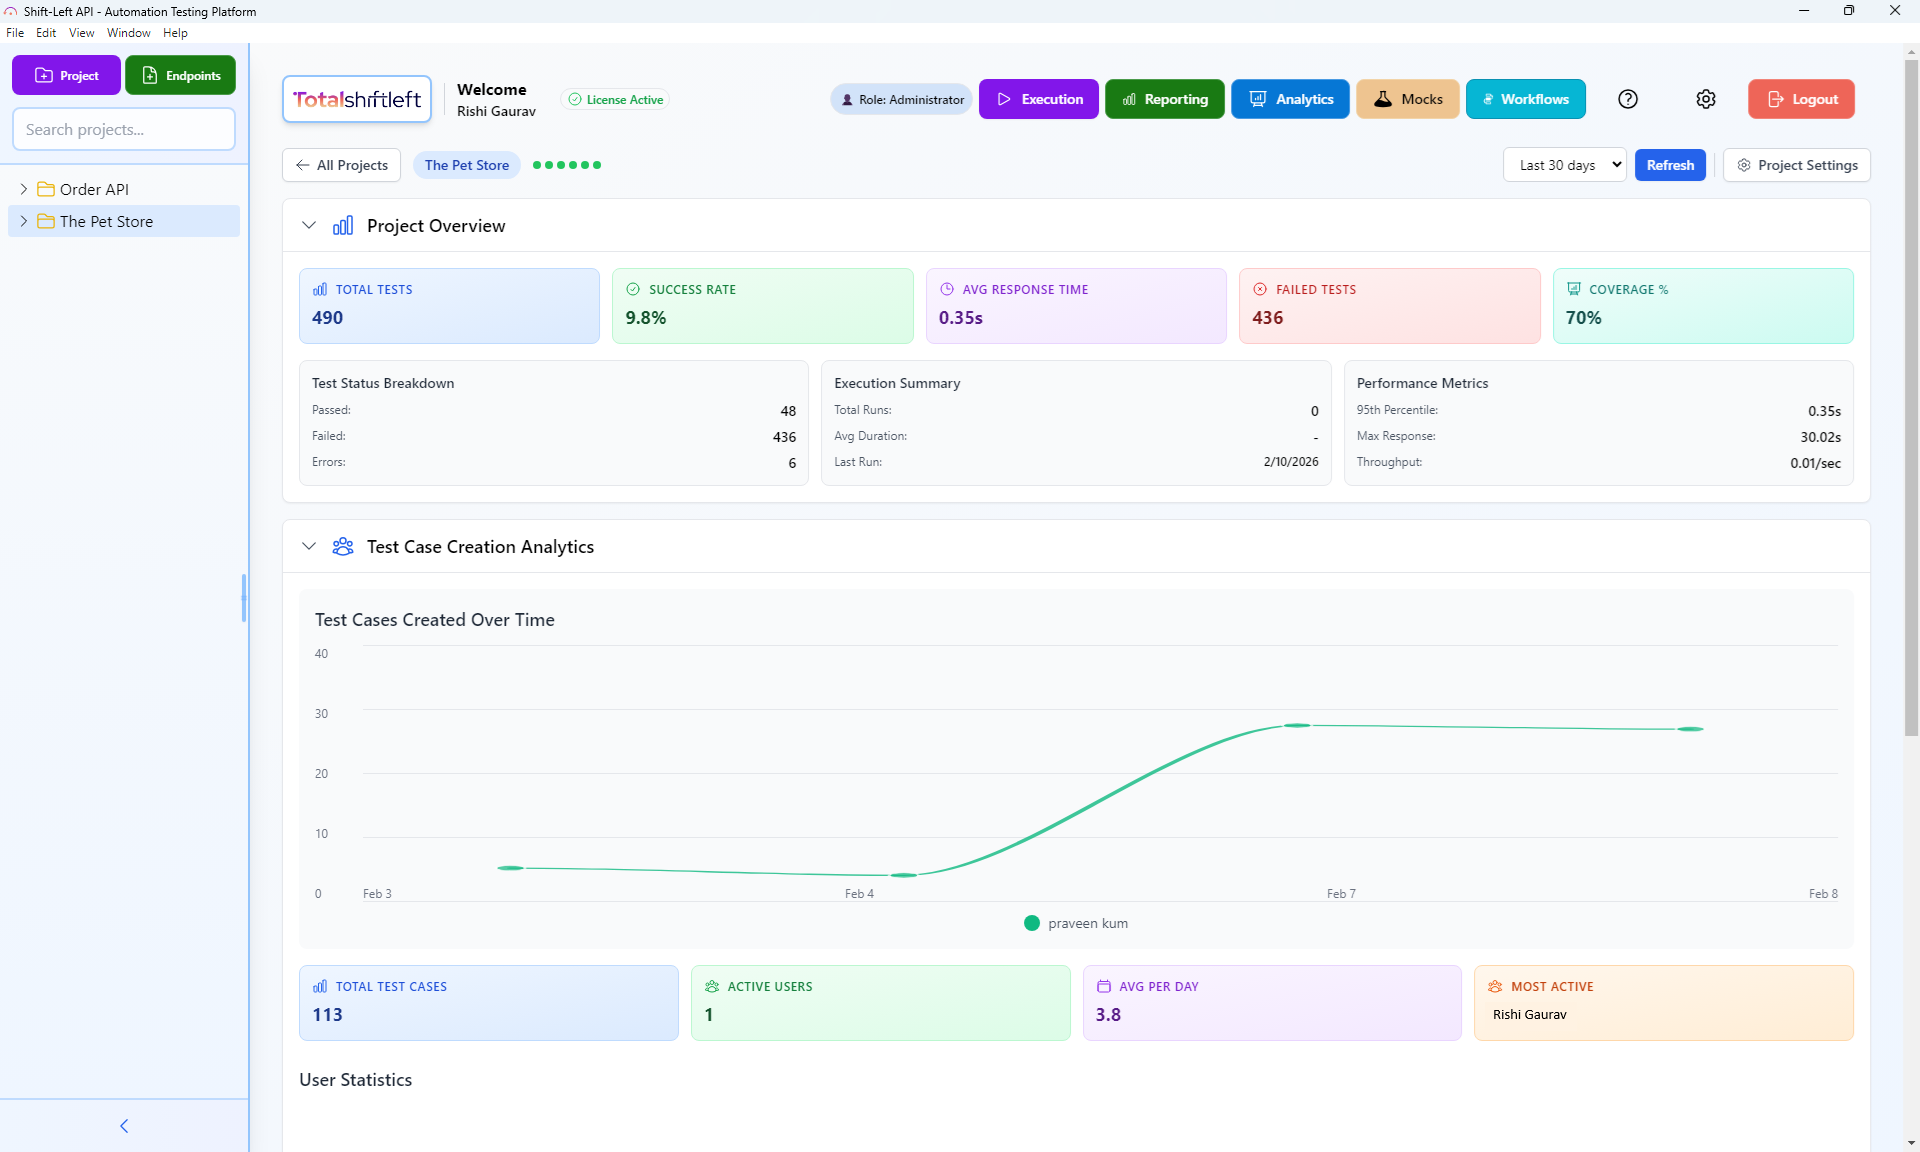This screenshot has height=1152, width=1920.
Task: Open the Reporting section
Action: click(x=1164, y=99)
